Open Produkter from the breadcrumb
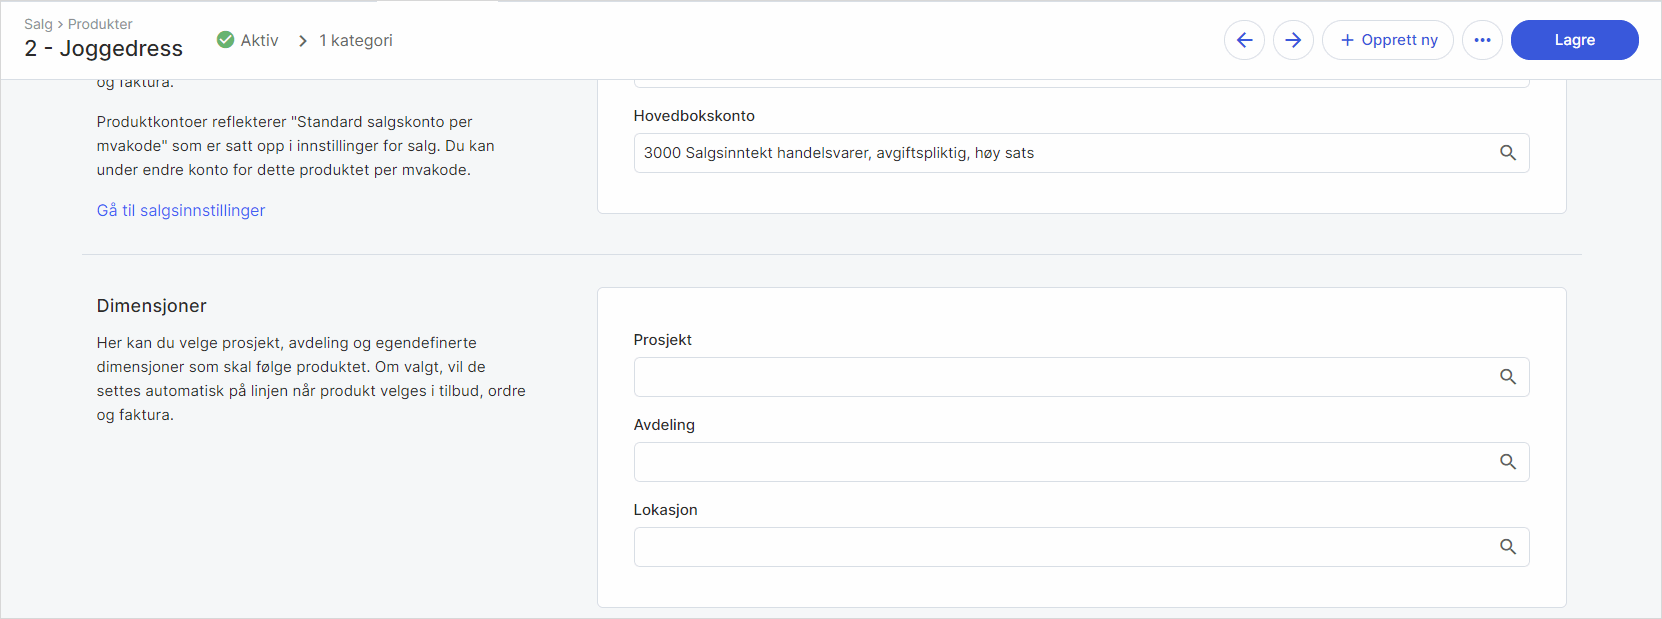Screen dimensions: 1662x619 [100, 24]
